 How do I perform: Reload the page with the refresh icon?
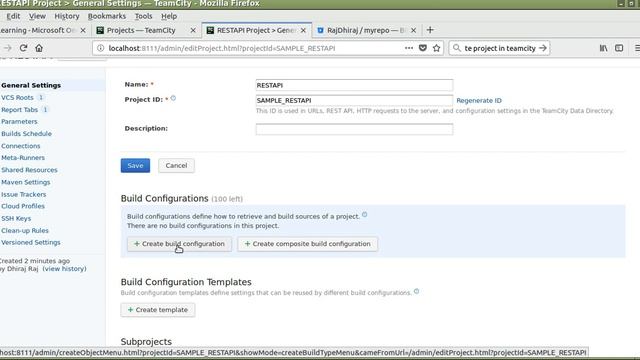(23, 48)
